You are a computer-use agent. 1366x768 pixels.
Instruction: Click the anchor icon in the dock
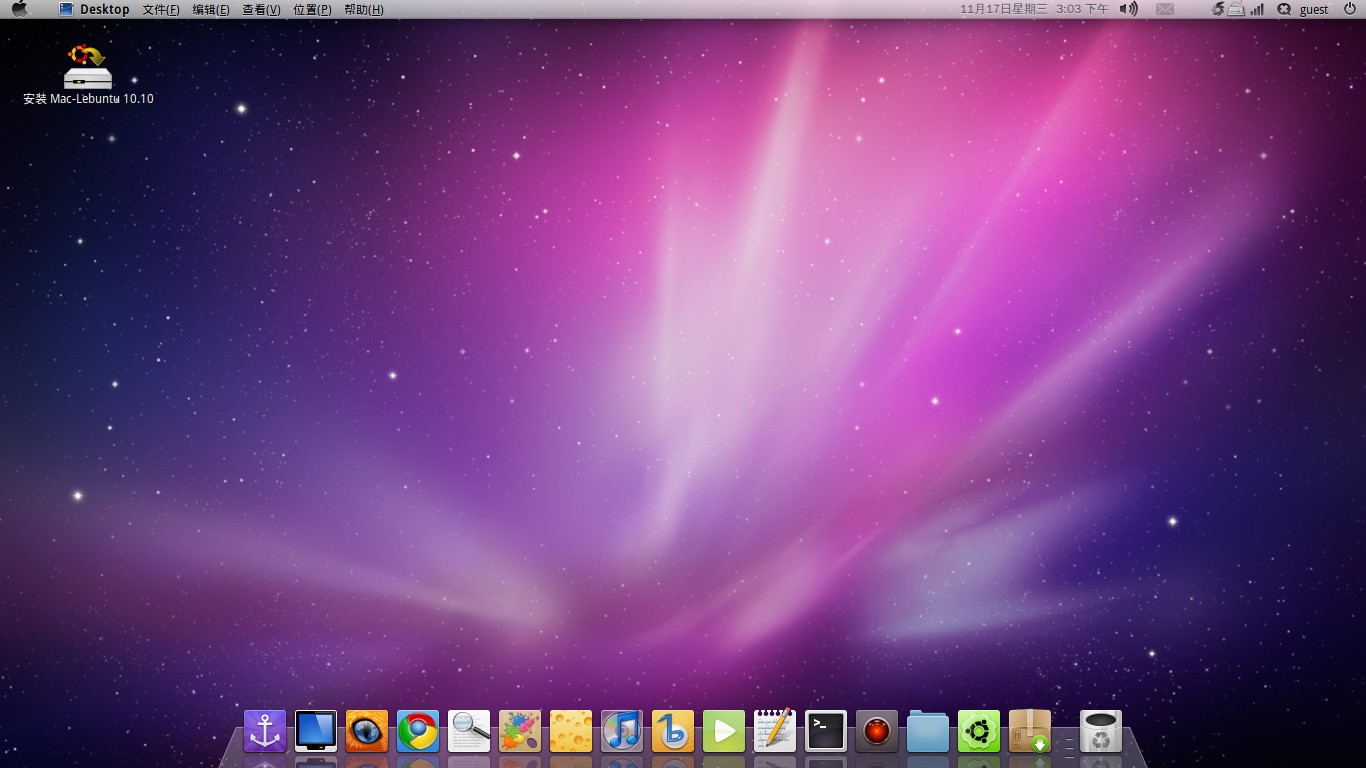(x=265, y=731)
